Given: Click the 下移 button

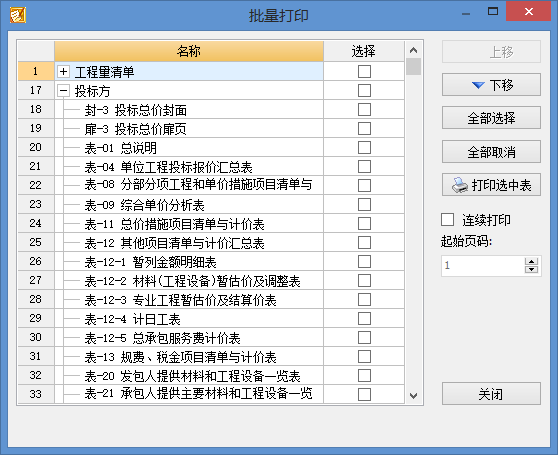Looking at the screenshot, I should (491, 85).
